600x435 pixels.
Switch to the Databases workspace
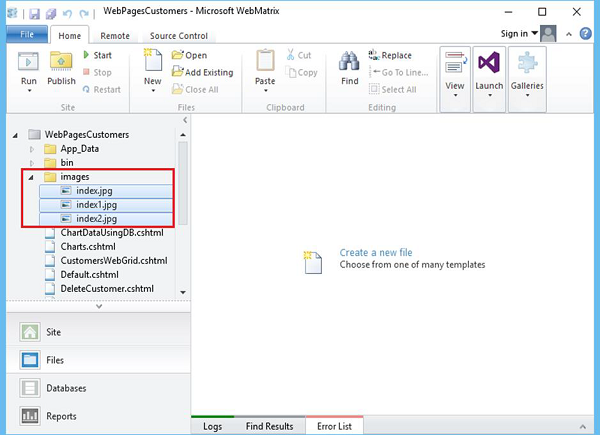pos(66,388)
